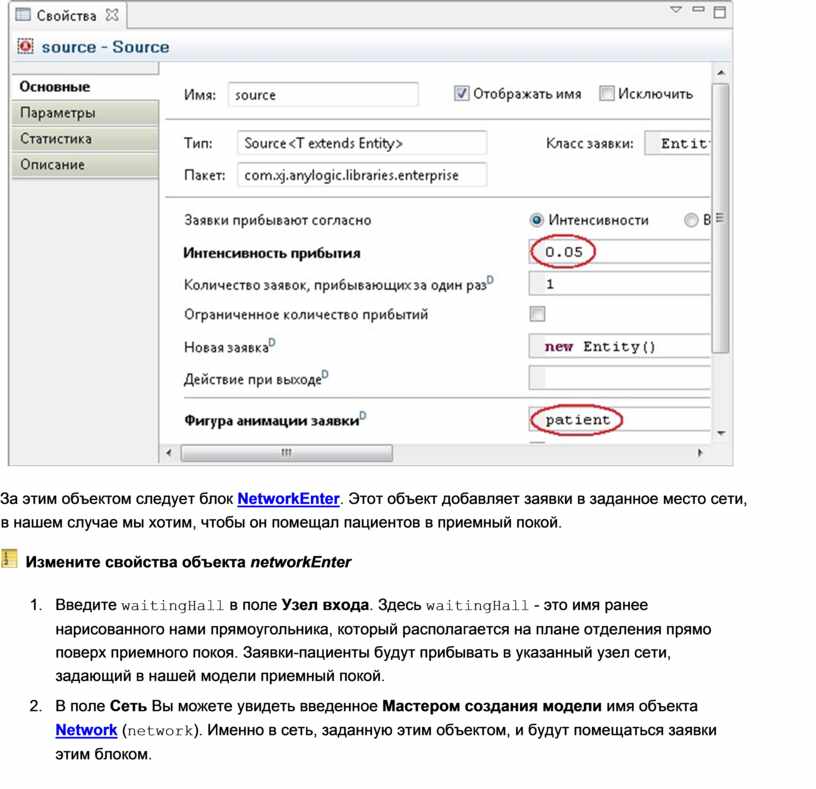Click the Класс заявки field
This screenshot has width=816, height=789.
[677, 143]
